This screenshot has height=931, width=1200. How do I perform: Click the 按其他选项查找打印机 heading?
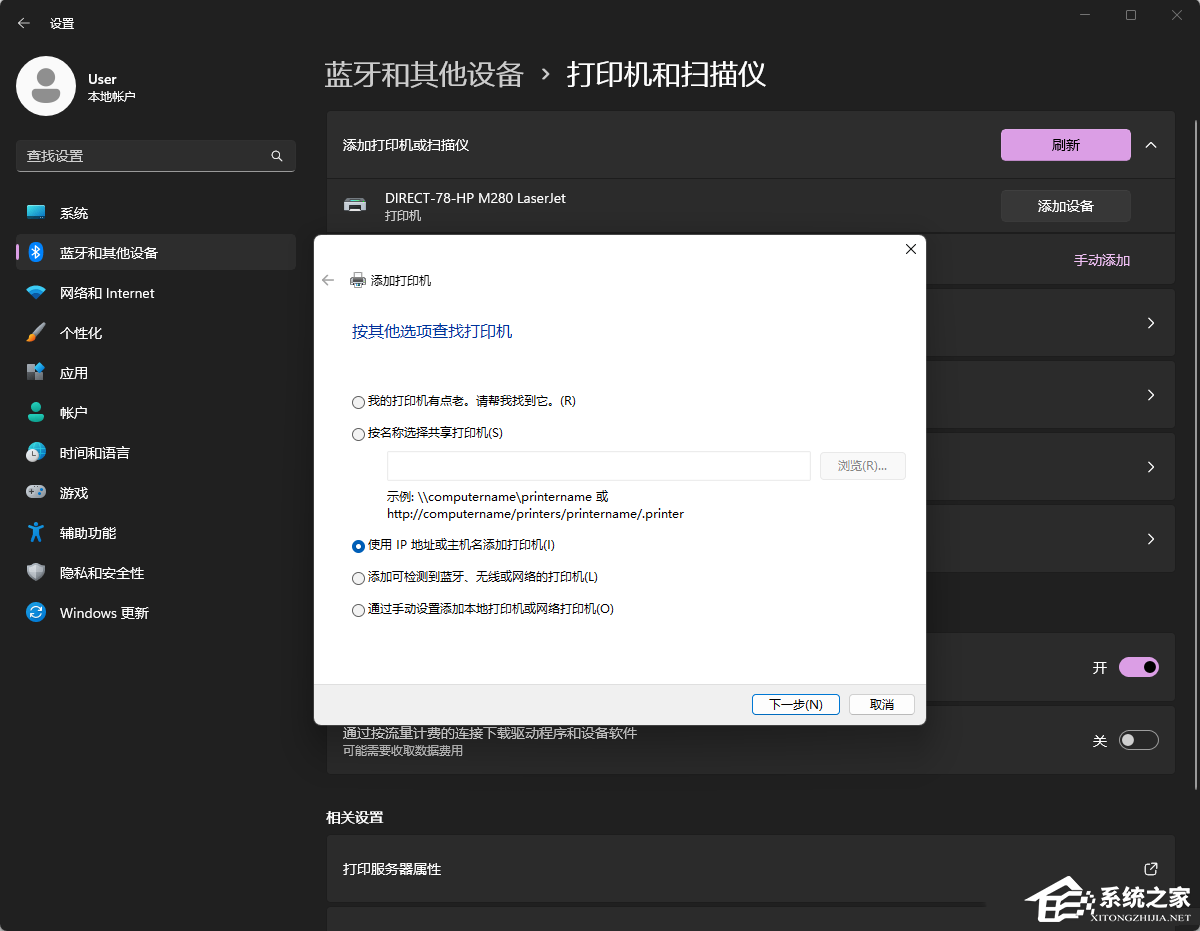click(x=432, y=331)
